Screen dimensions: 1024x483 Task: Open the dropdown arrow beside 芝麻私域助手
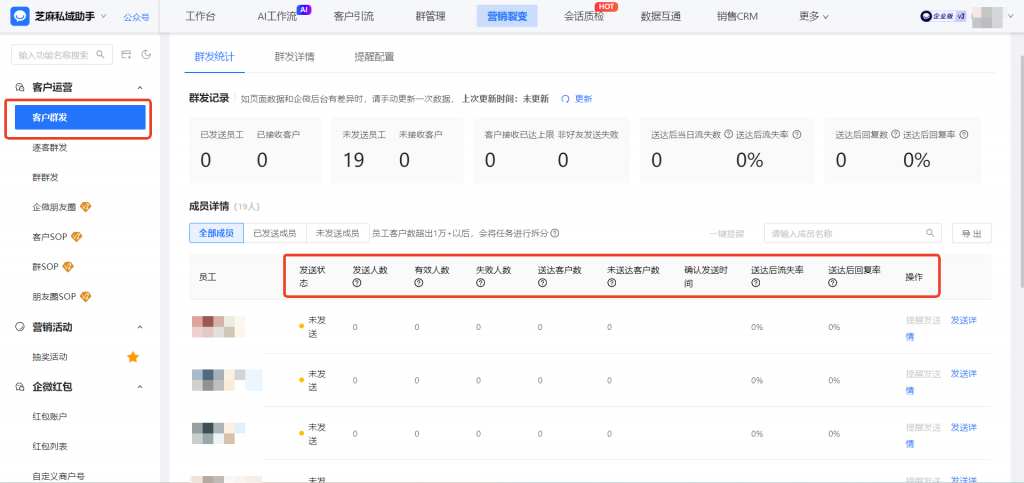[x=103, y=16]
